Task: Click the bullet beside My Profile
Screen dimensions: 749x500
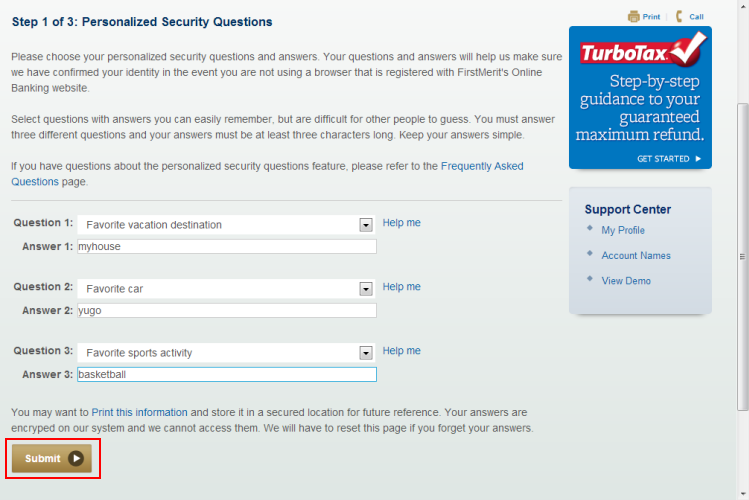Action: point(590,229)
